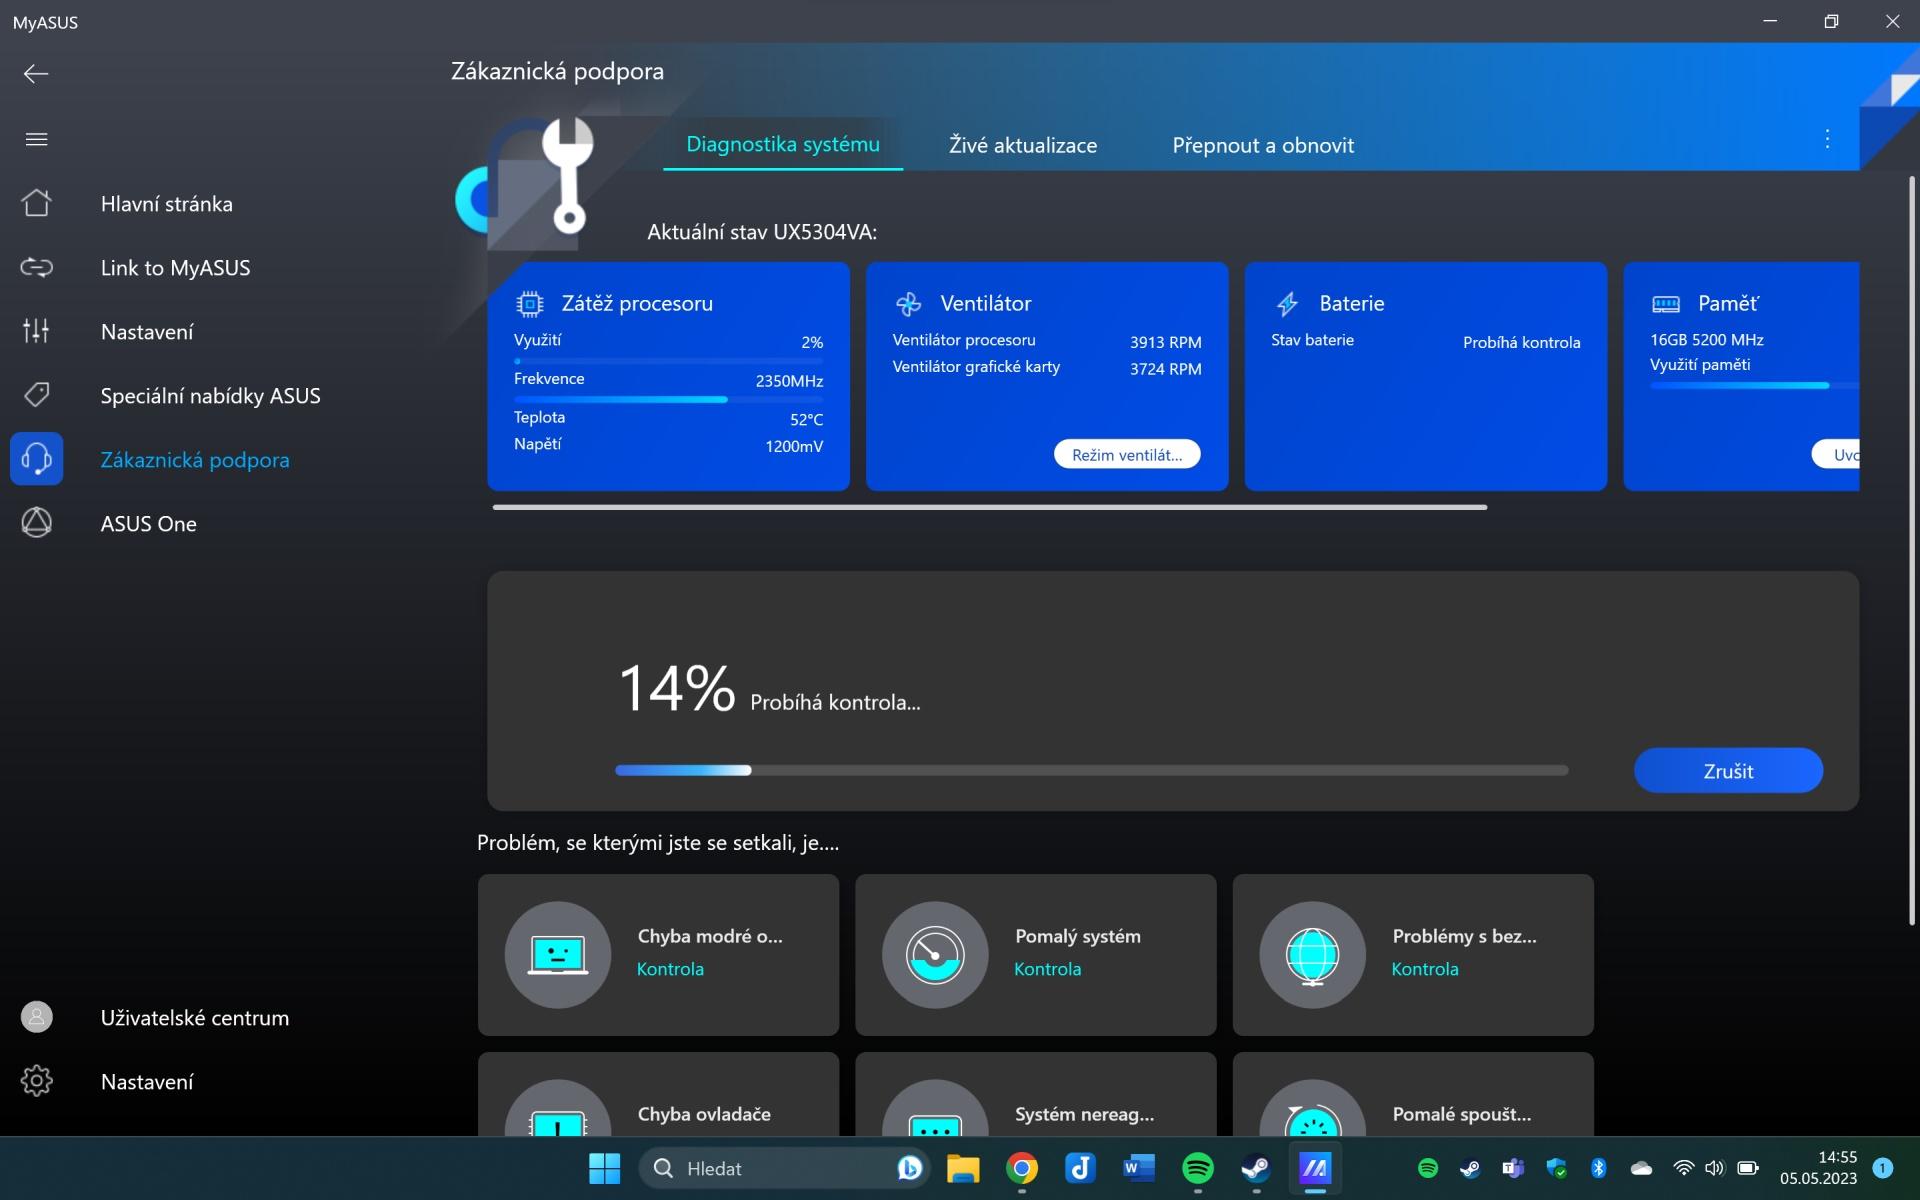The width and height of the screenshot is (1920, 1200).
Task: Open File Explorer from taskbar
Action: click(963, 1168)
